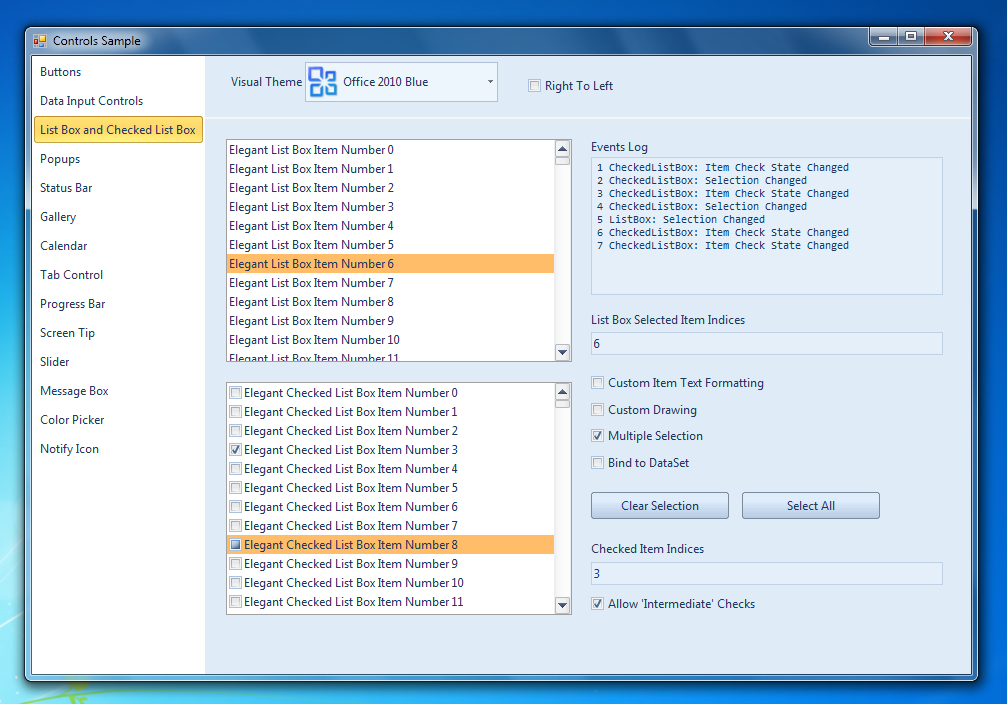
Task: Switch to the Tab Control section
Action: pyautogui.click(x=71, y=275)
